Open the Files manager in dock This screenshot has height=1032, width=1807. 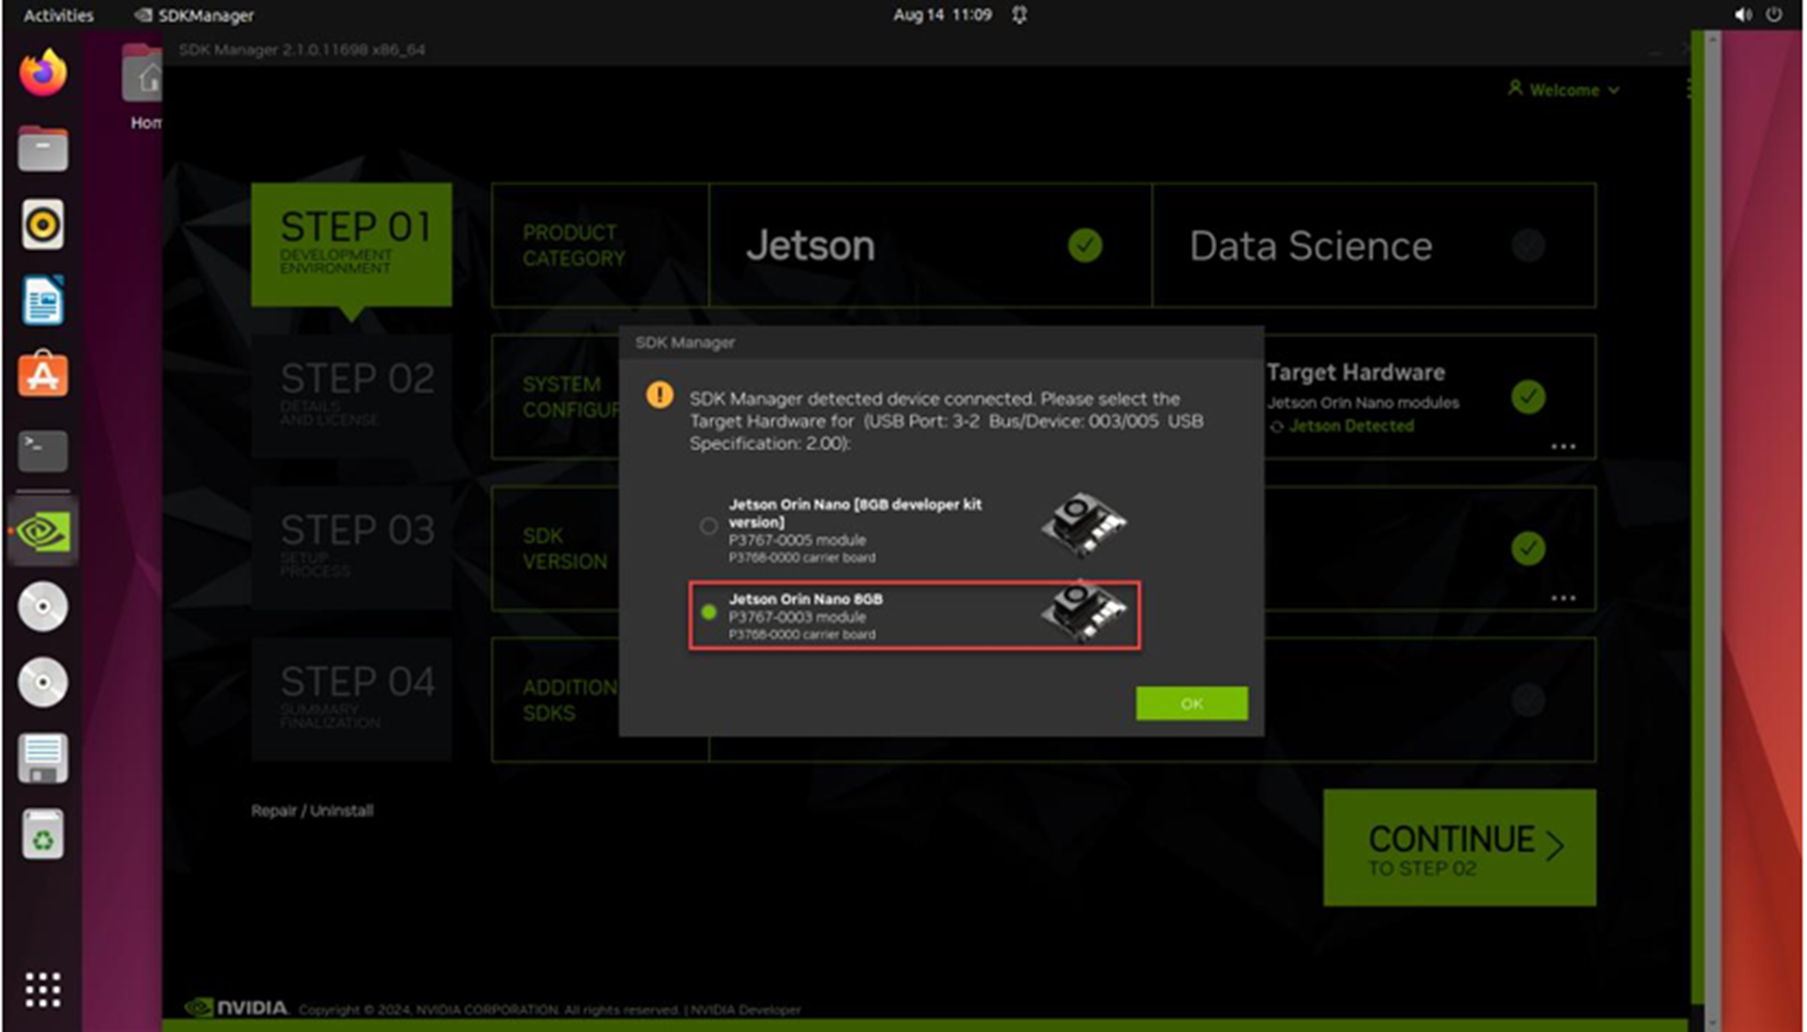coord(43,149)
